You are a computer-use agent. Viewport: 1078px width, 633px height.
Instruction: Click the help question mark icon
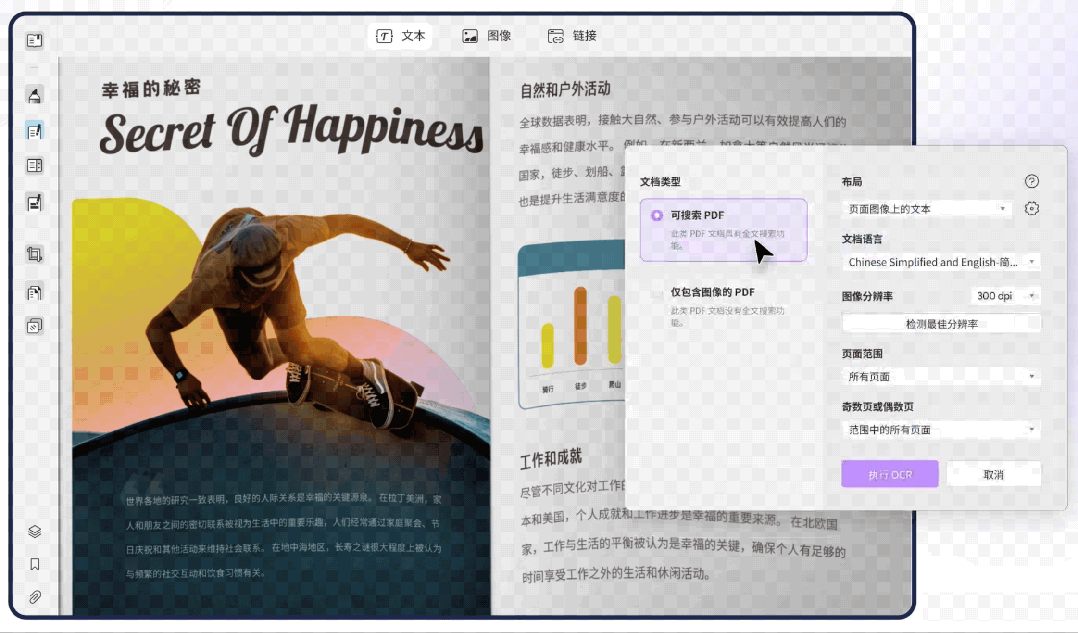point(1031,181)
